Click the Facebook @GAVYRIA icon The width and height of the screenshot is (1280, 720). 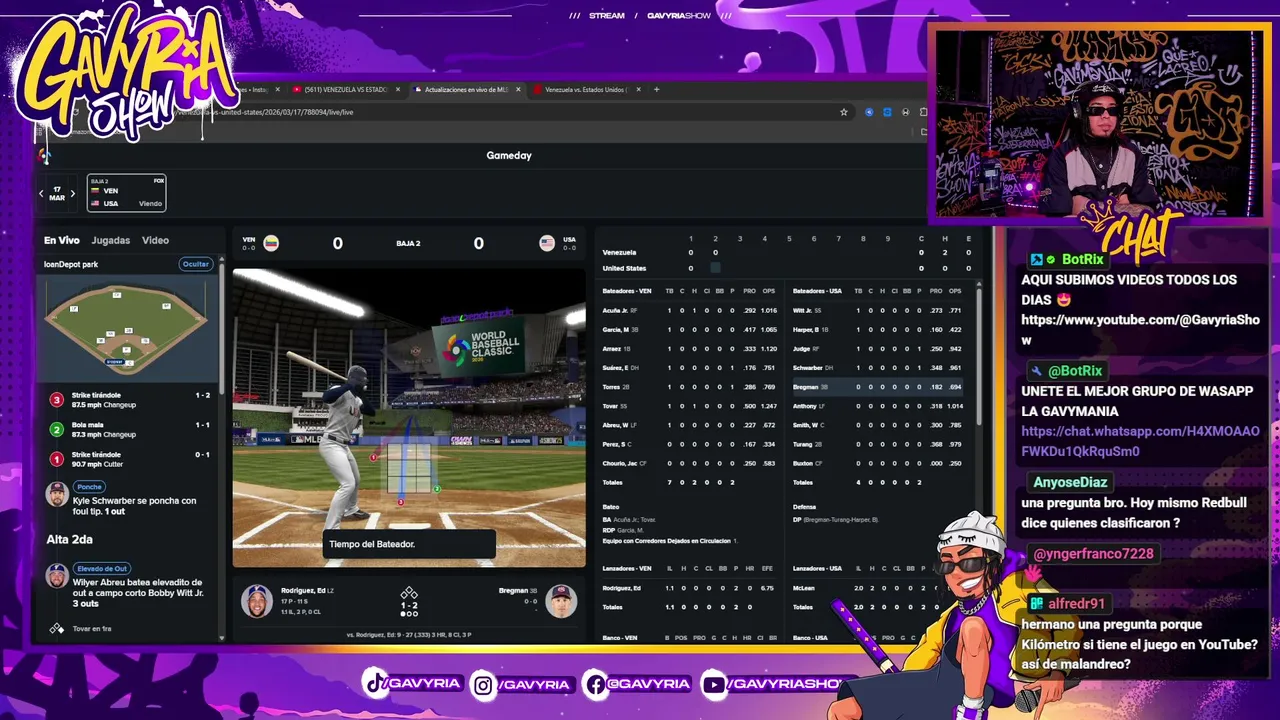(x=595, y=684)
